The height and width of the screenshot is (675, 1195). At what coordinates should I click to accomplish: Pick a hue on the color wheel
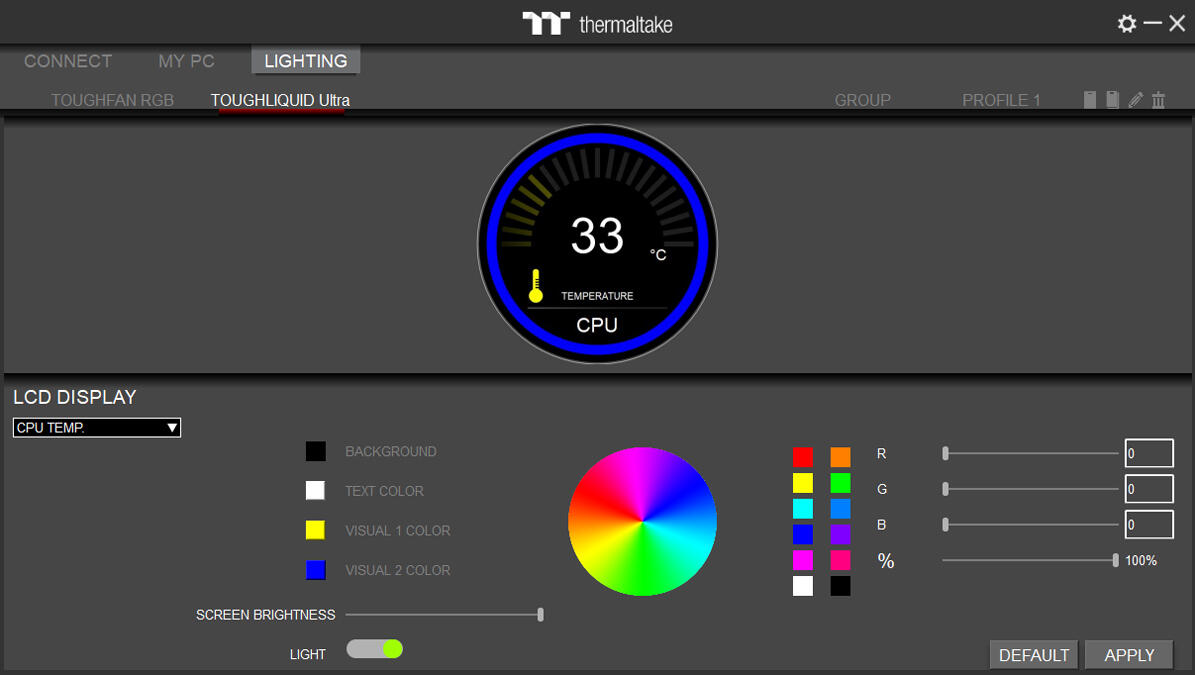point(642,522)
